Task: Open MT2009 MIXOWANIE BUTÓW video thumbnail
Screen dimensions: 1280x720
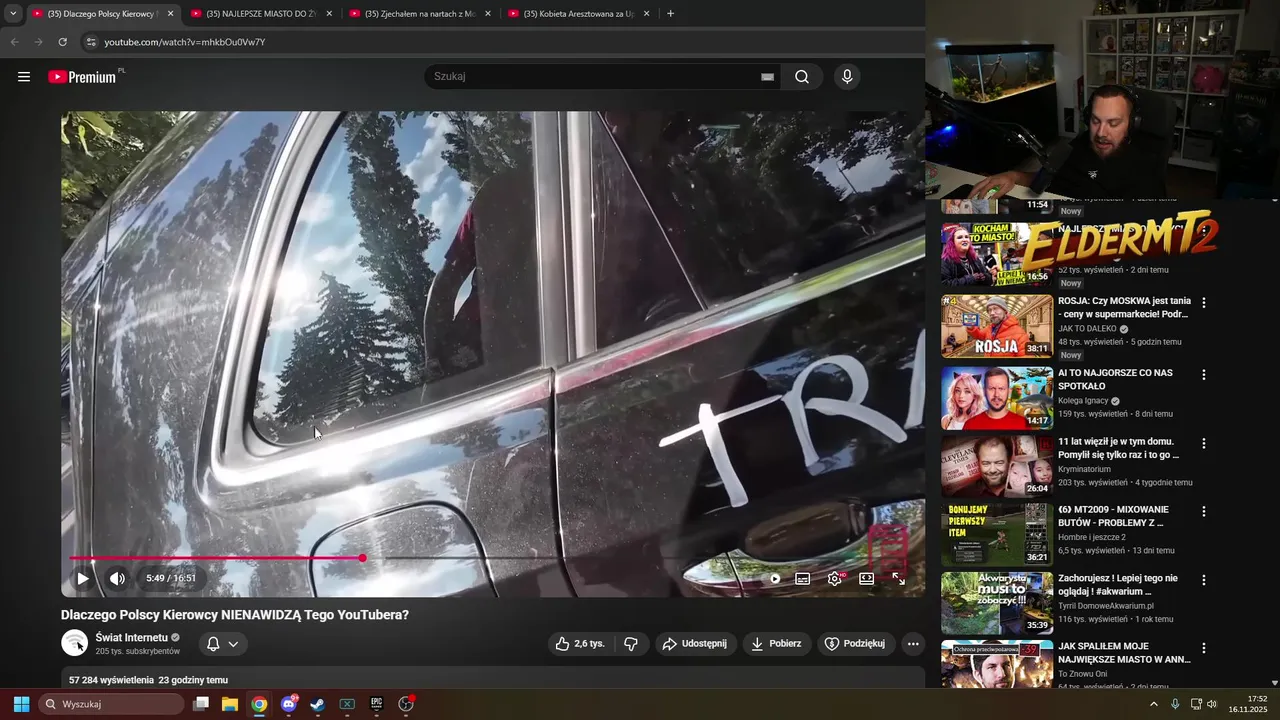Action: pyautogui.click(x=996, y=534)
